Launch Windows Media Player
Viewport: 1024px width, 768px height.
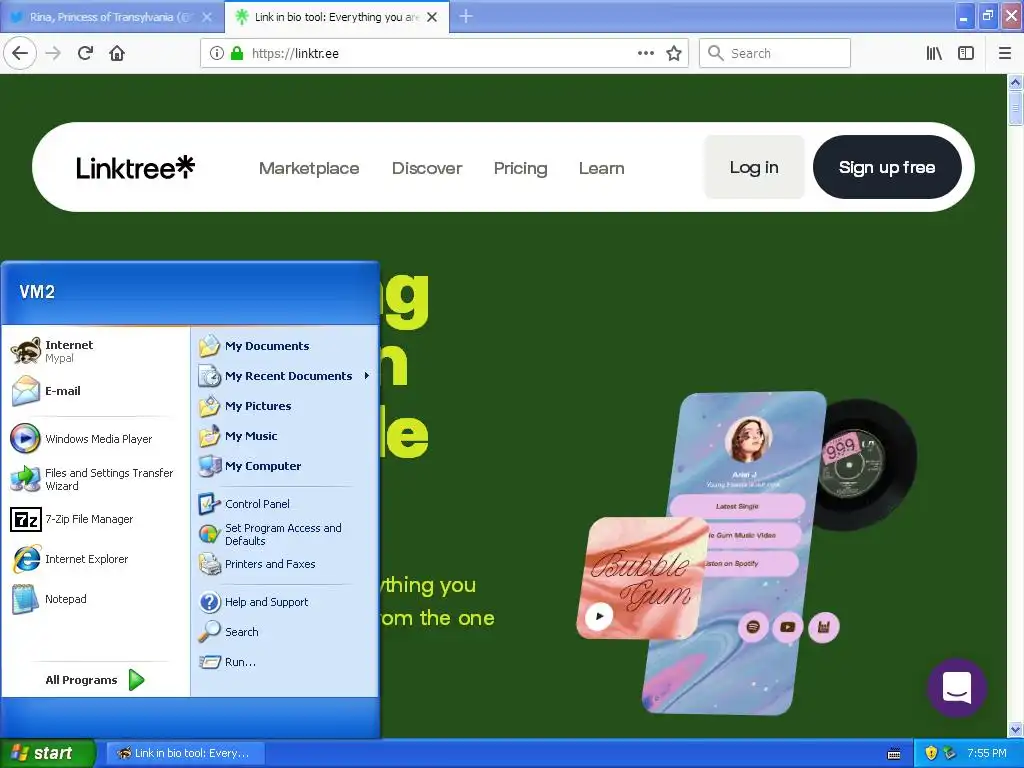coord(95,439)
